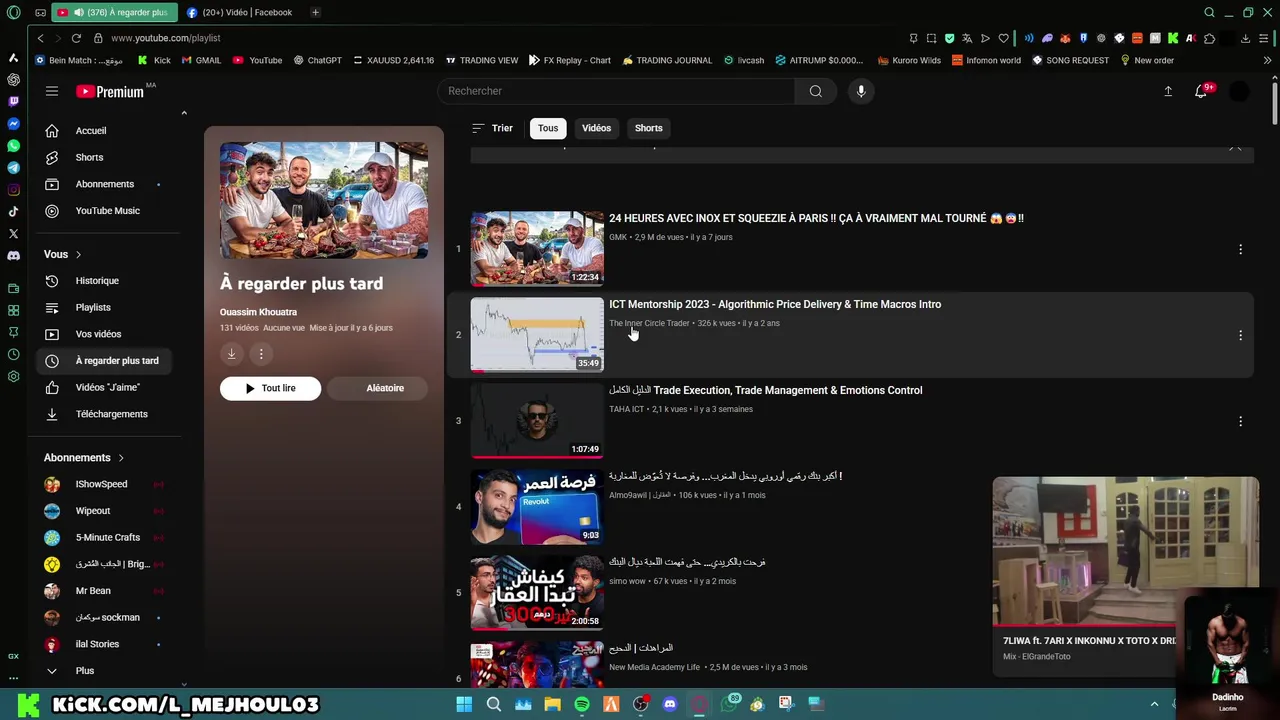This screenshot has height=720, width=1280.
Task: Open the browser extensions puzzle icon
Action: click(1209, 38)
